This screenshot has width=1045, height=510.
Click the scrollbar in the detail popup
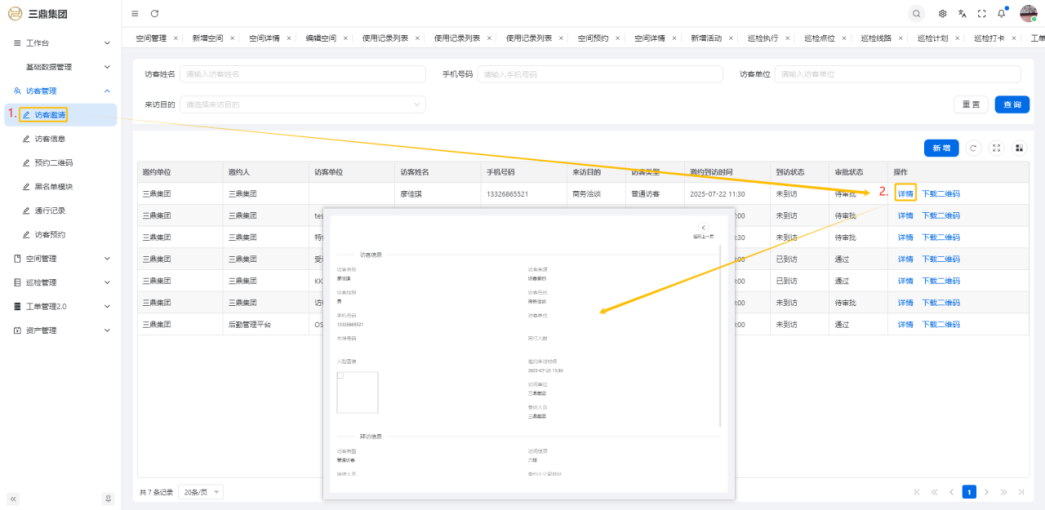pyautogui.click(x=720, y=330)
